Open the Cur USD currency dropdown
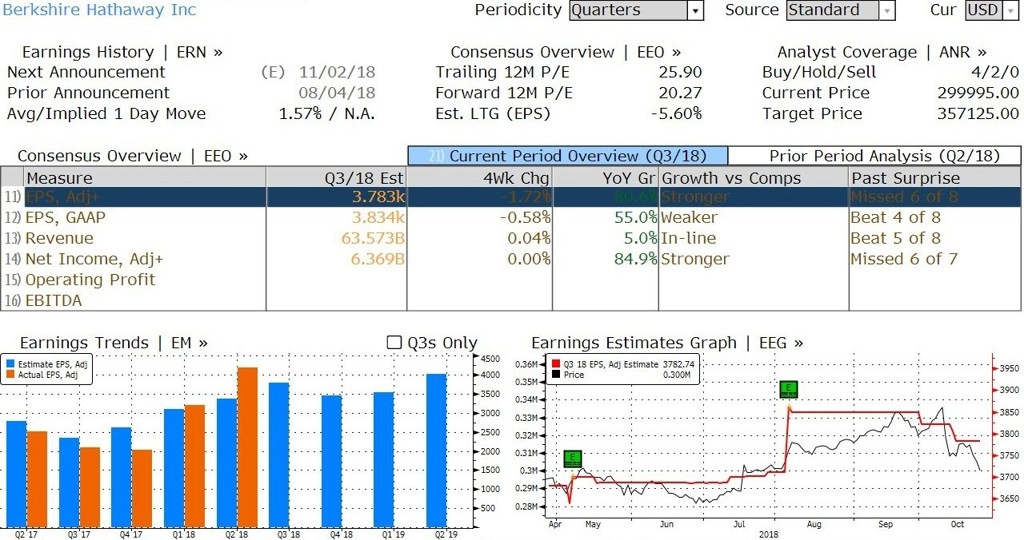1024x540 pixels. (991, 10)
